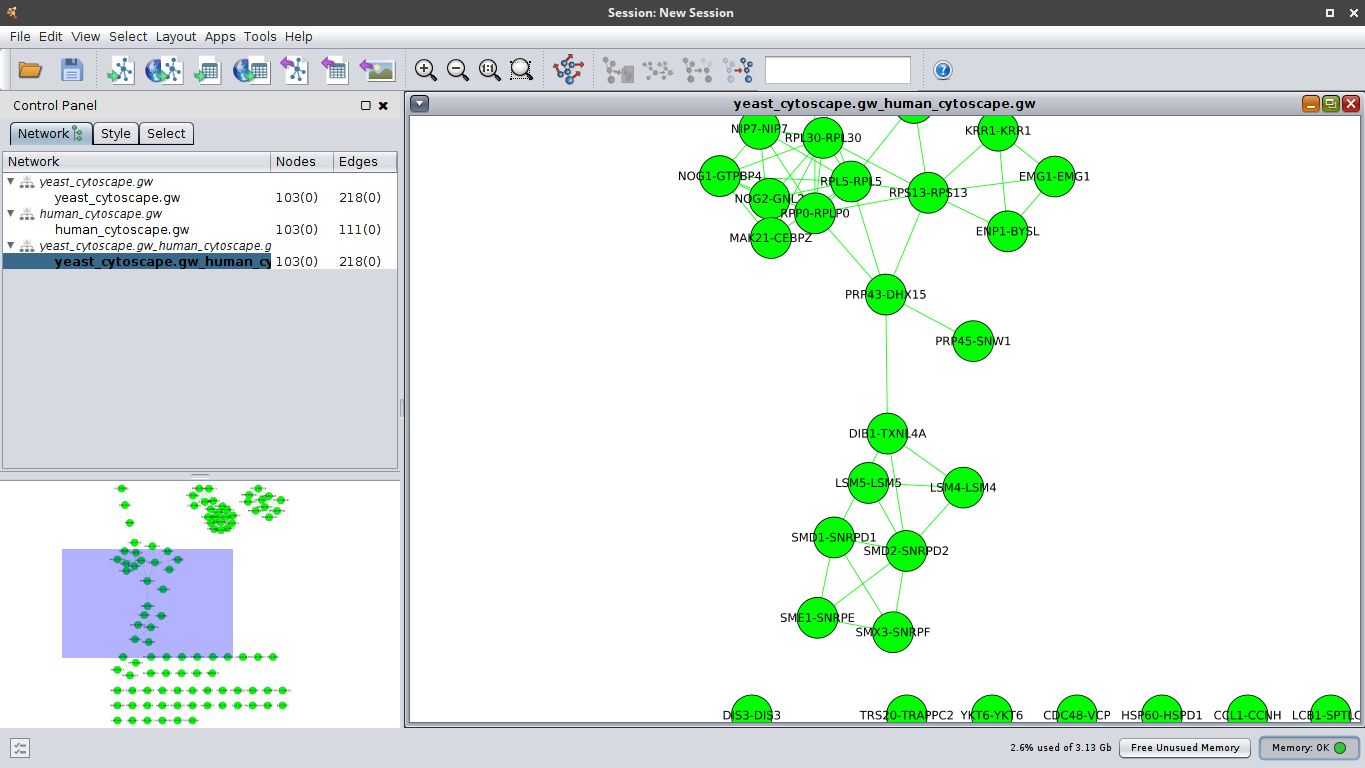Open the Select menu
Viewport: 1365px width, 768px height.
(x=128, y=36)
